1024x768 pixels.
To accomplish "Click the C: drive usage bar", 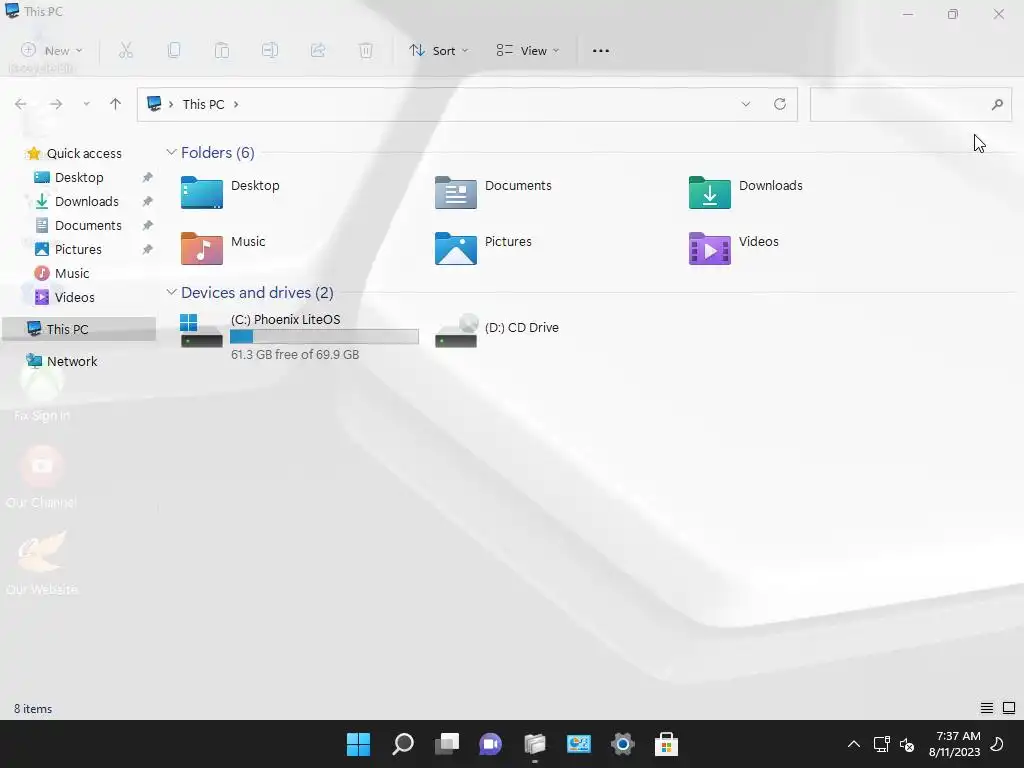I will tap(324, 336).
